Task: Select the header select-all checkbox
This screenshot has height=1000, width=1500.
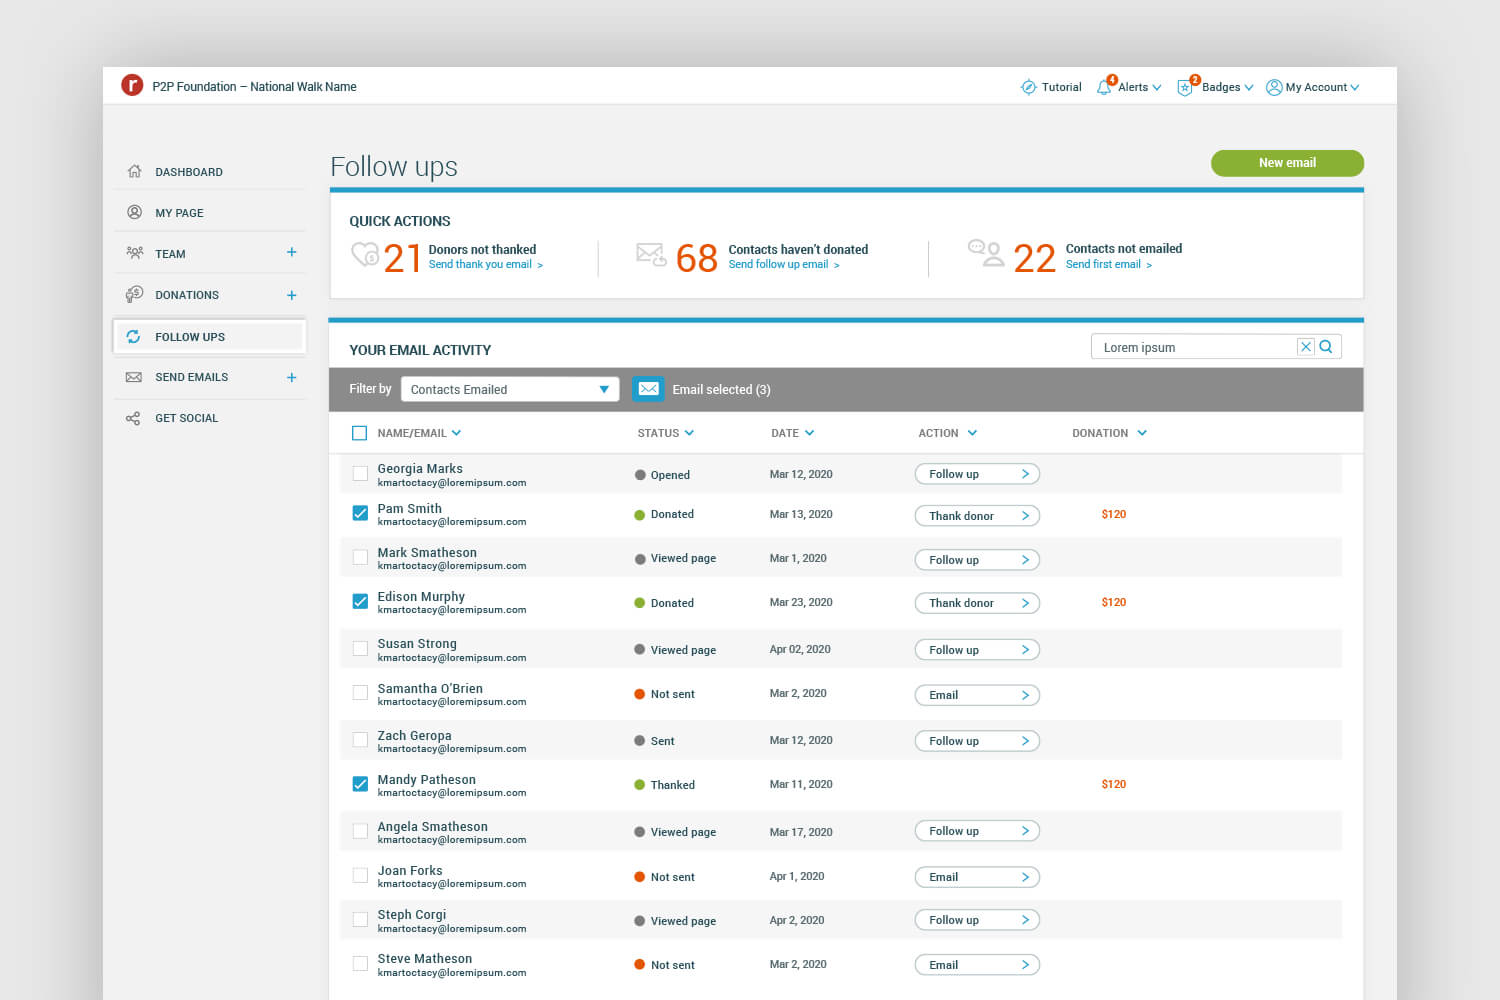Action: coord(360,433)
